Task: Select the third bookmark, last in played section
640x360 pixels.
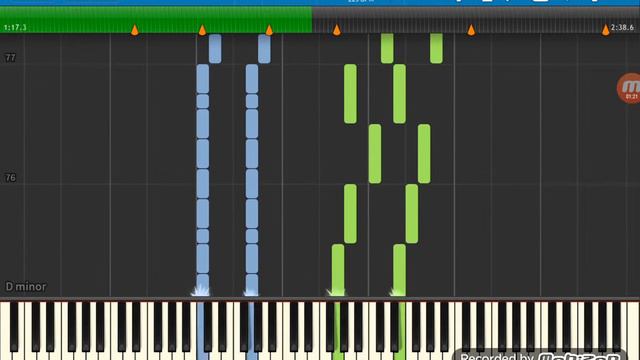Action: 269,30
